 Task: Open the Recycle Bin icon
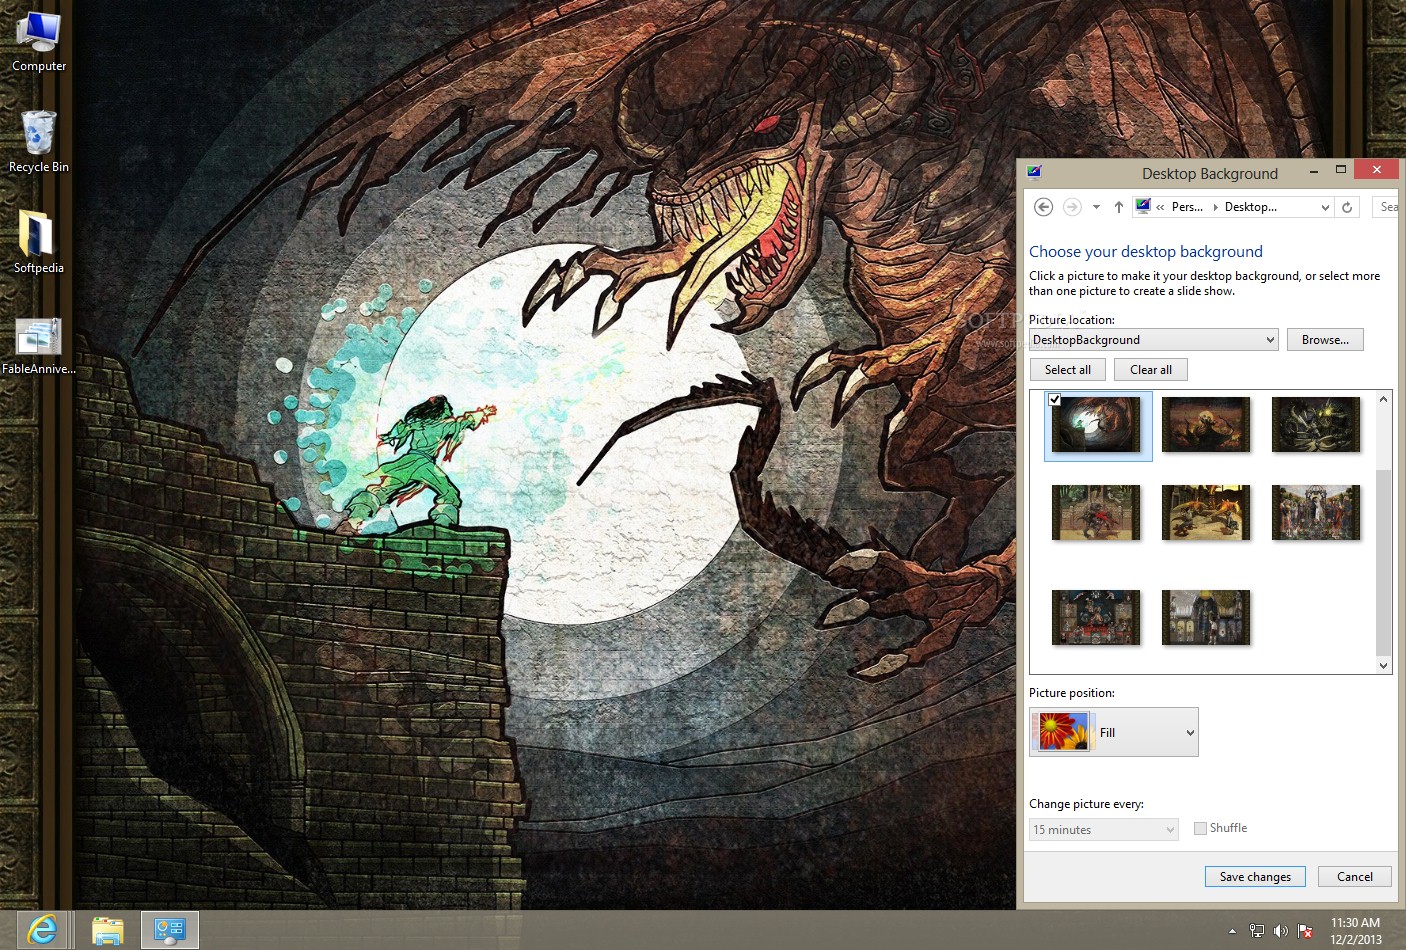pos(39,141)
